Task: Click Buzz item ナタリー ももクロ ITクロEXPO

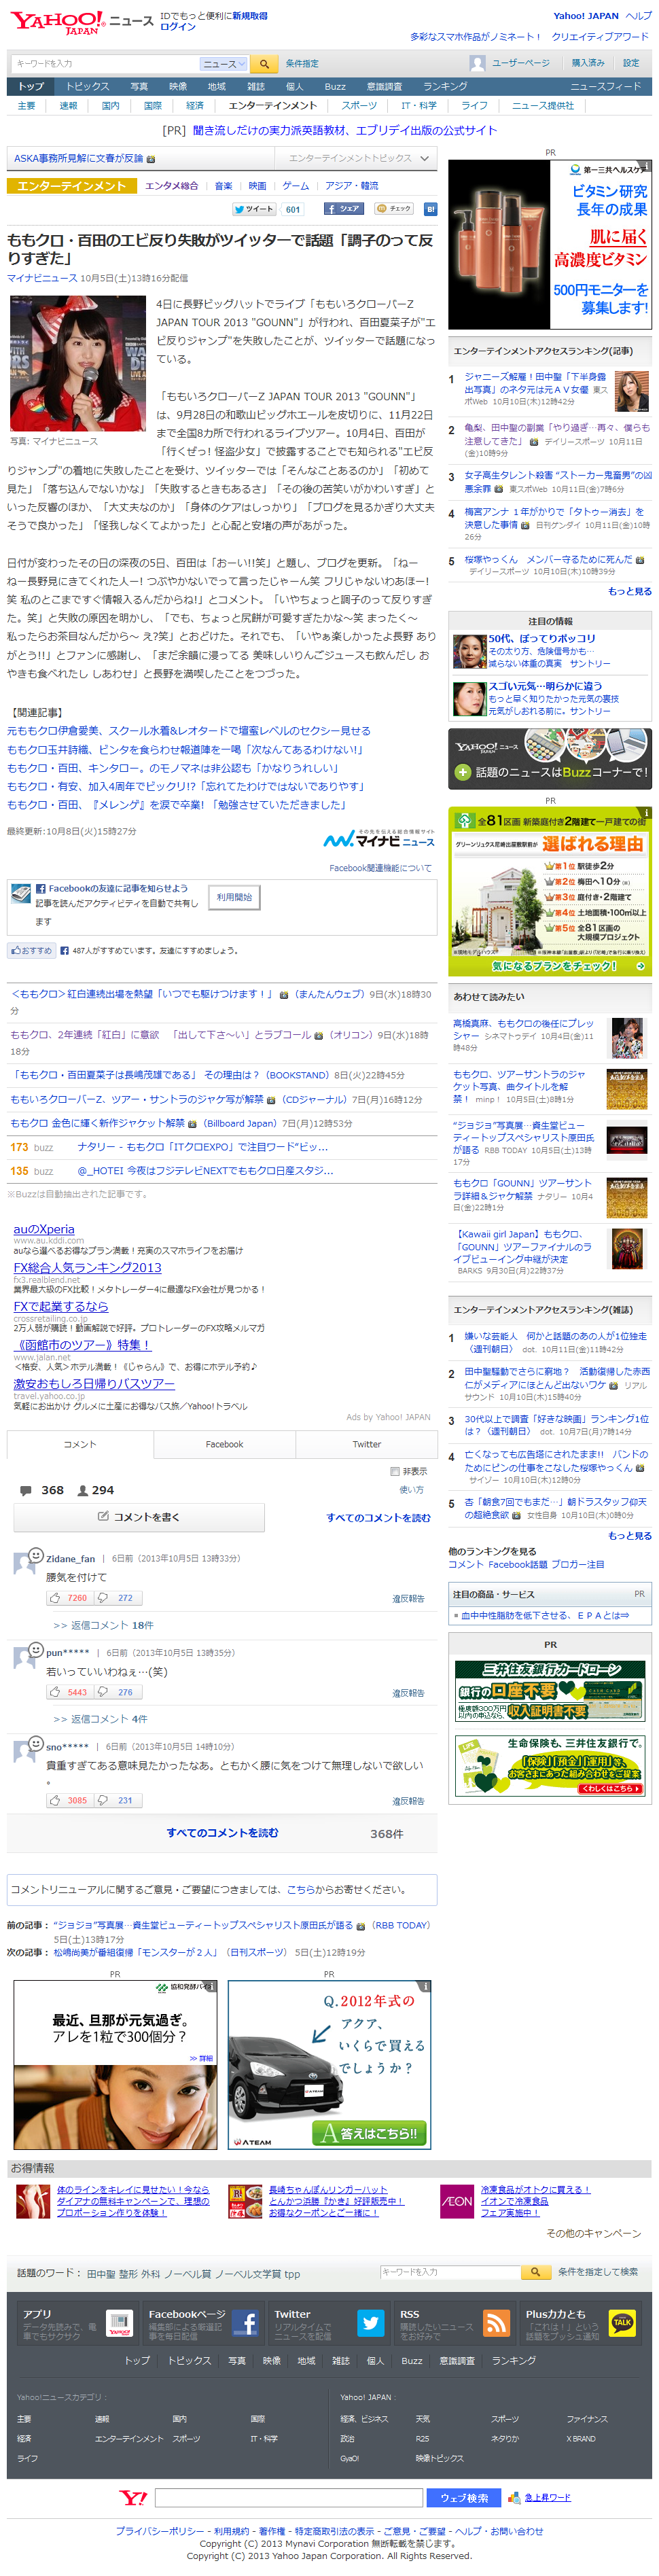Action: pos(203,1147)
